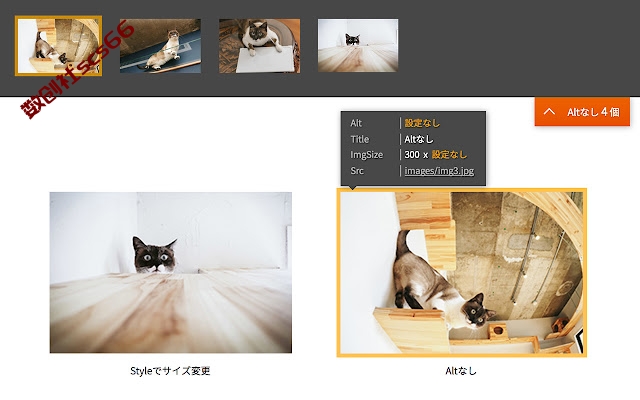The width and height of the screenshot is (640, 400).
Task: Click the ImgSize label in tooltip
Action: click(x=367, y=155)
